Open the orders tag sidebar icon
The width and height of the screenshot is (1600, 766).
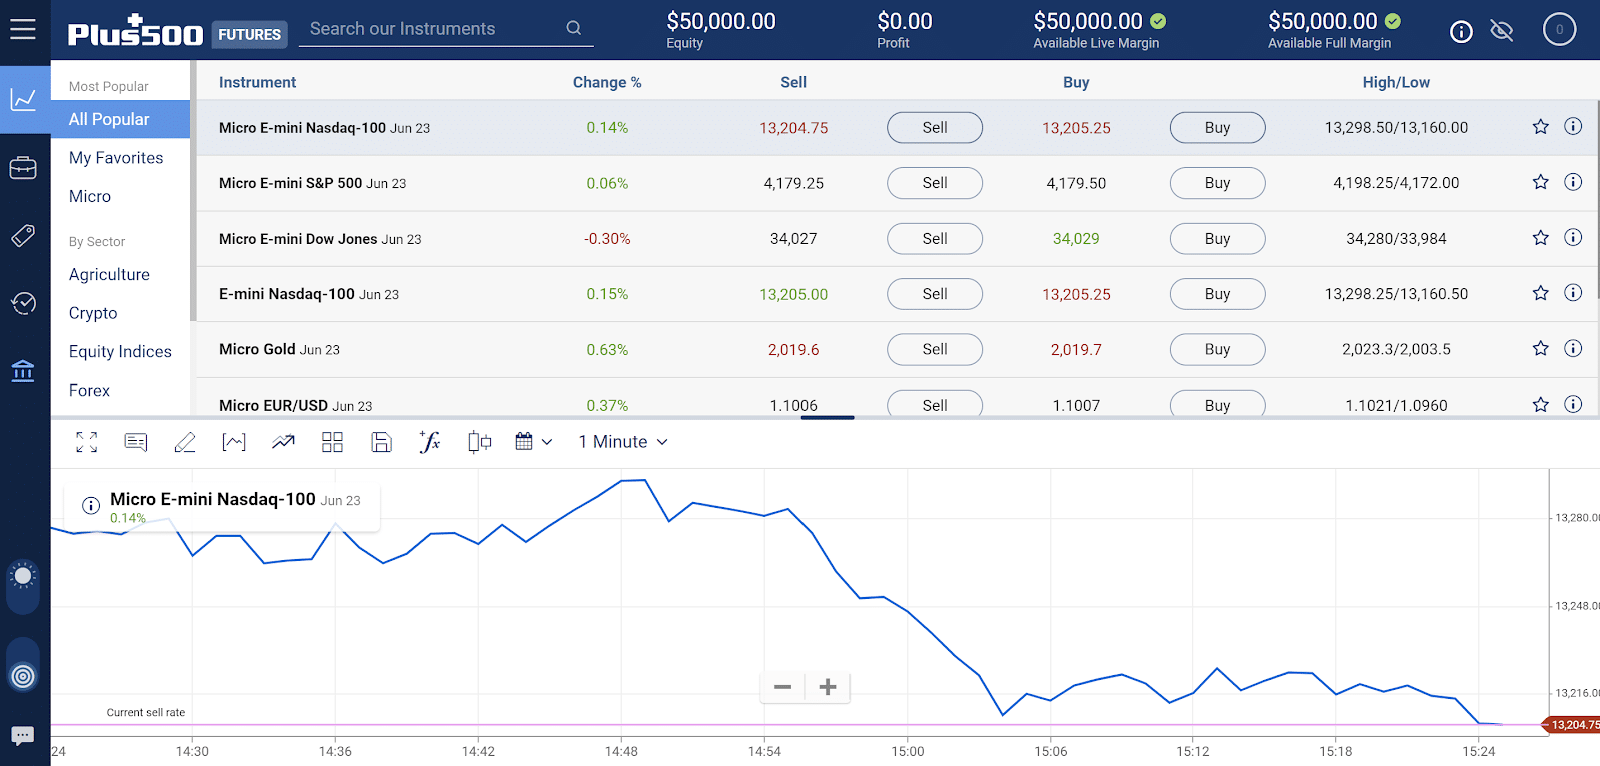pyautogui.click(x=23, y=236)
